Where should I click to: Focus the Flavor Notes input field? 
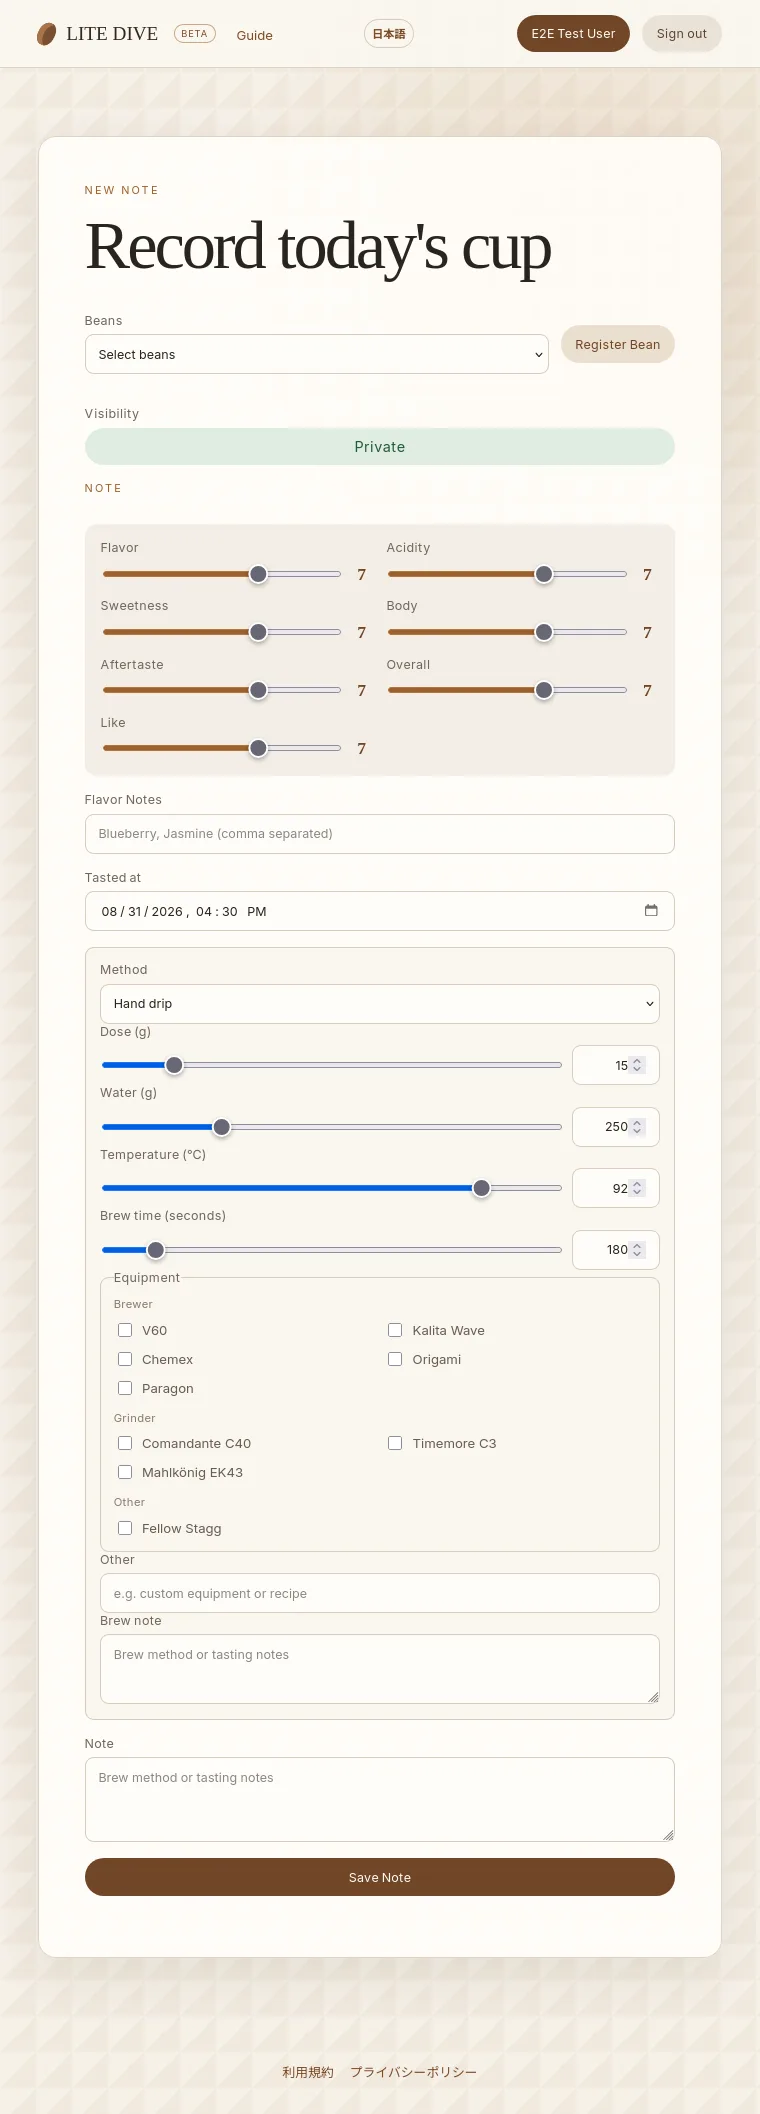380,834
